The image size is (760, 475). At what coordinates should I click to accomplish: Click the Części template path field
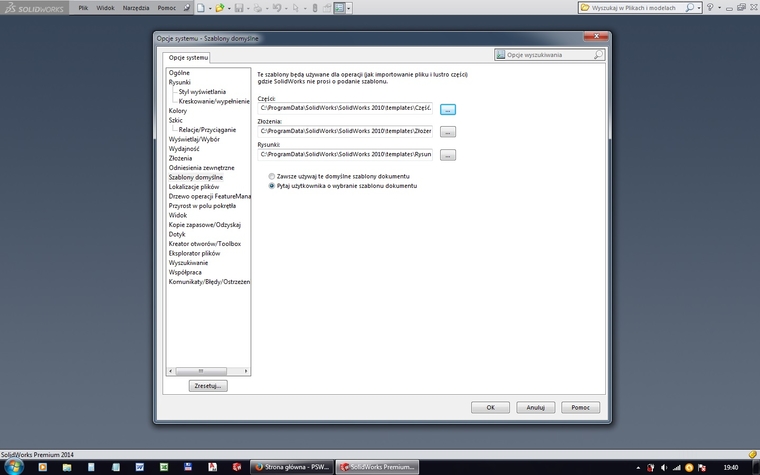345,108
